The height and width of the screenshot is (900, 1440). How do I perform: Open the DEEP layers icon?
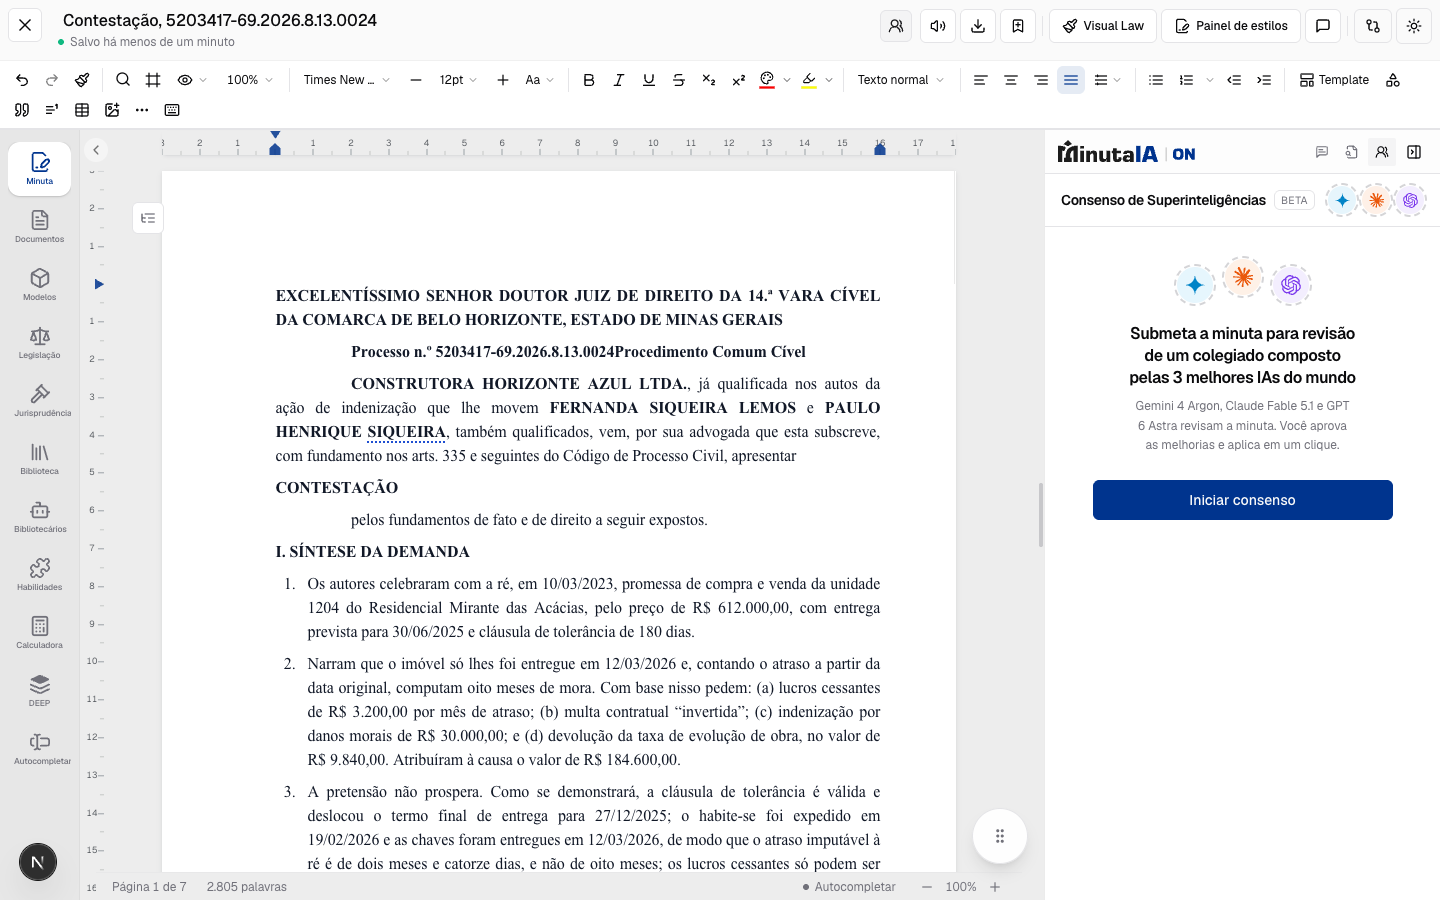[40, 690]
